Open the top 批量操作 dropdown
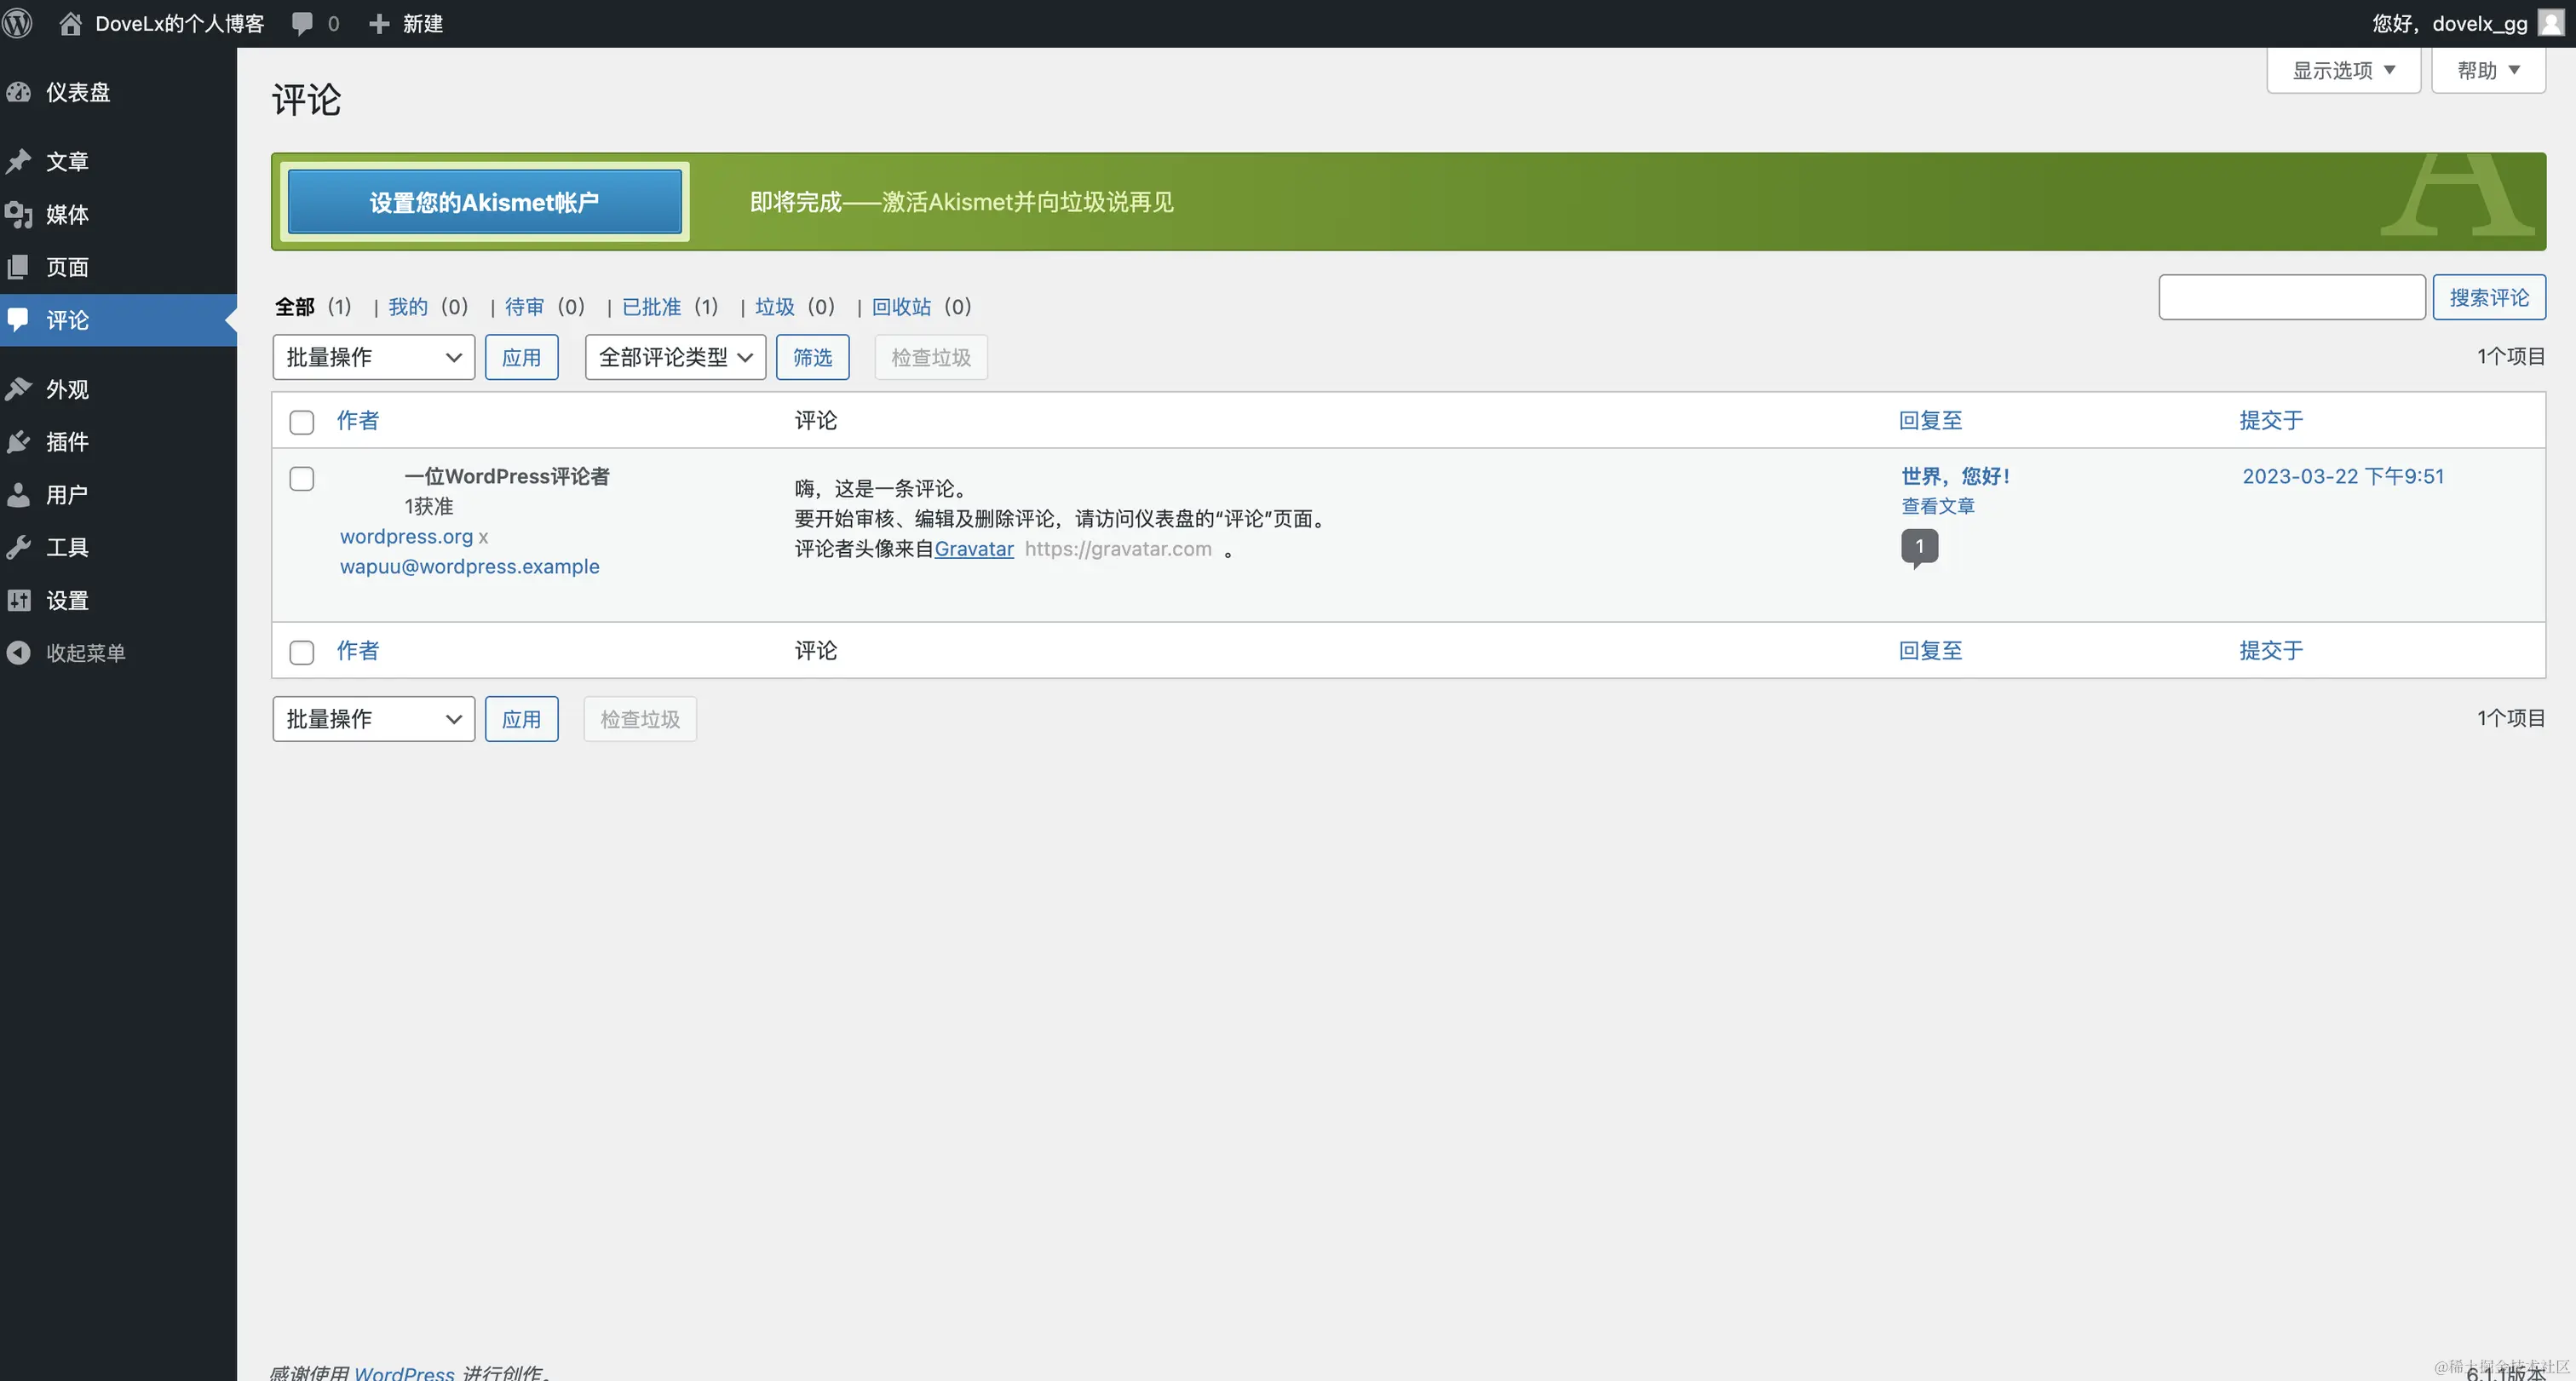The width and height of the screenshot is (2576, 1381). click(x=373, y=357)
